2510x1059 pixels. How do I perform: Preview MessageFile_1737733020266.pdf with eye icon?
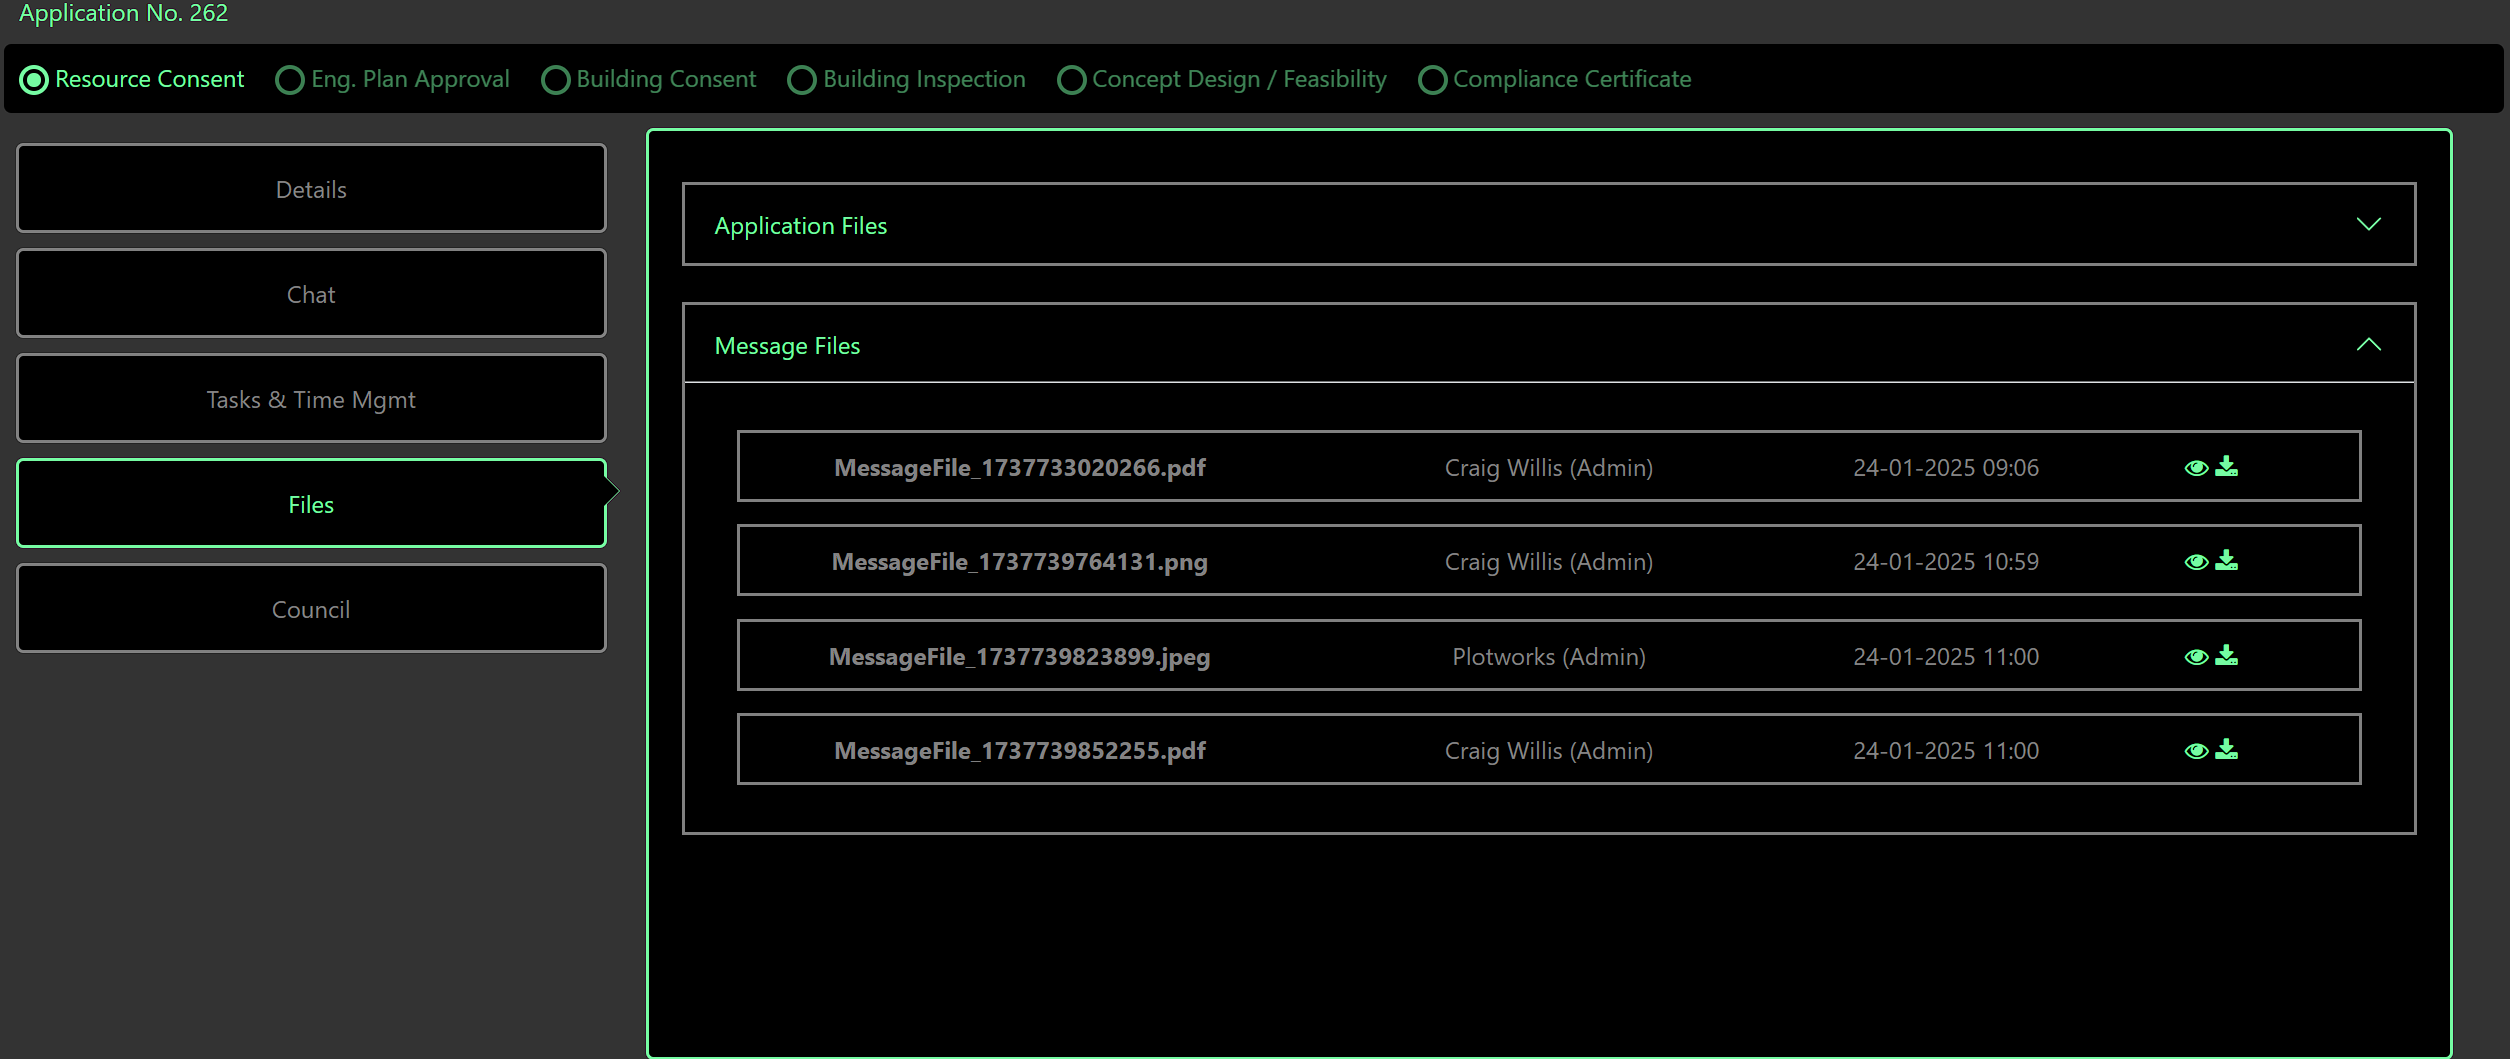tap(2195, 468)
